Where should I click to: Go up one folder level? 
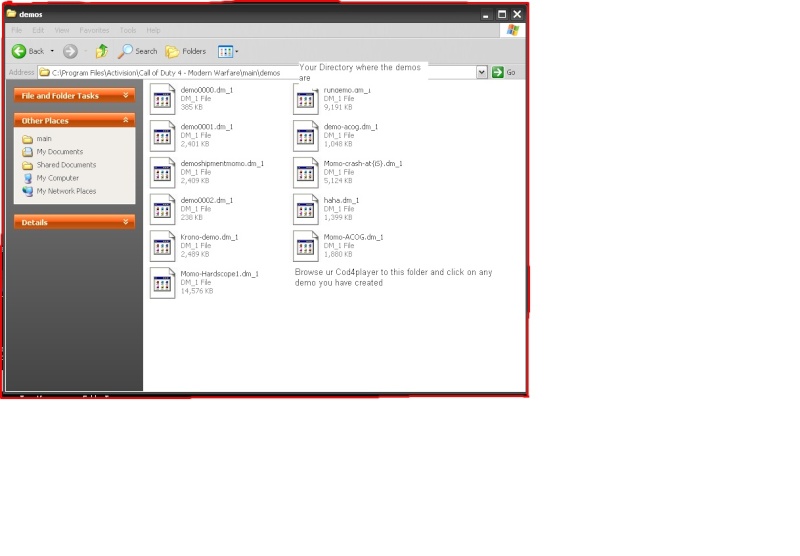click(102, 51)
